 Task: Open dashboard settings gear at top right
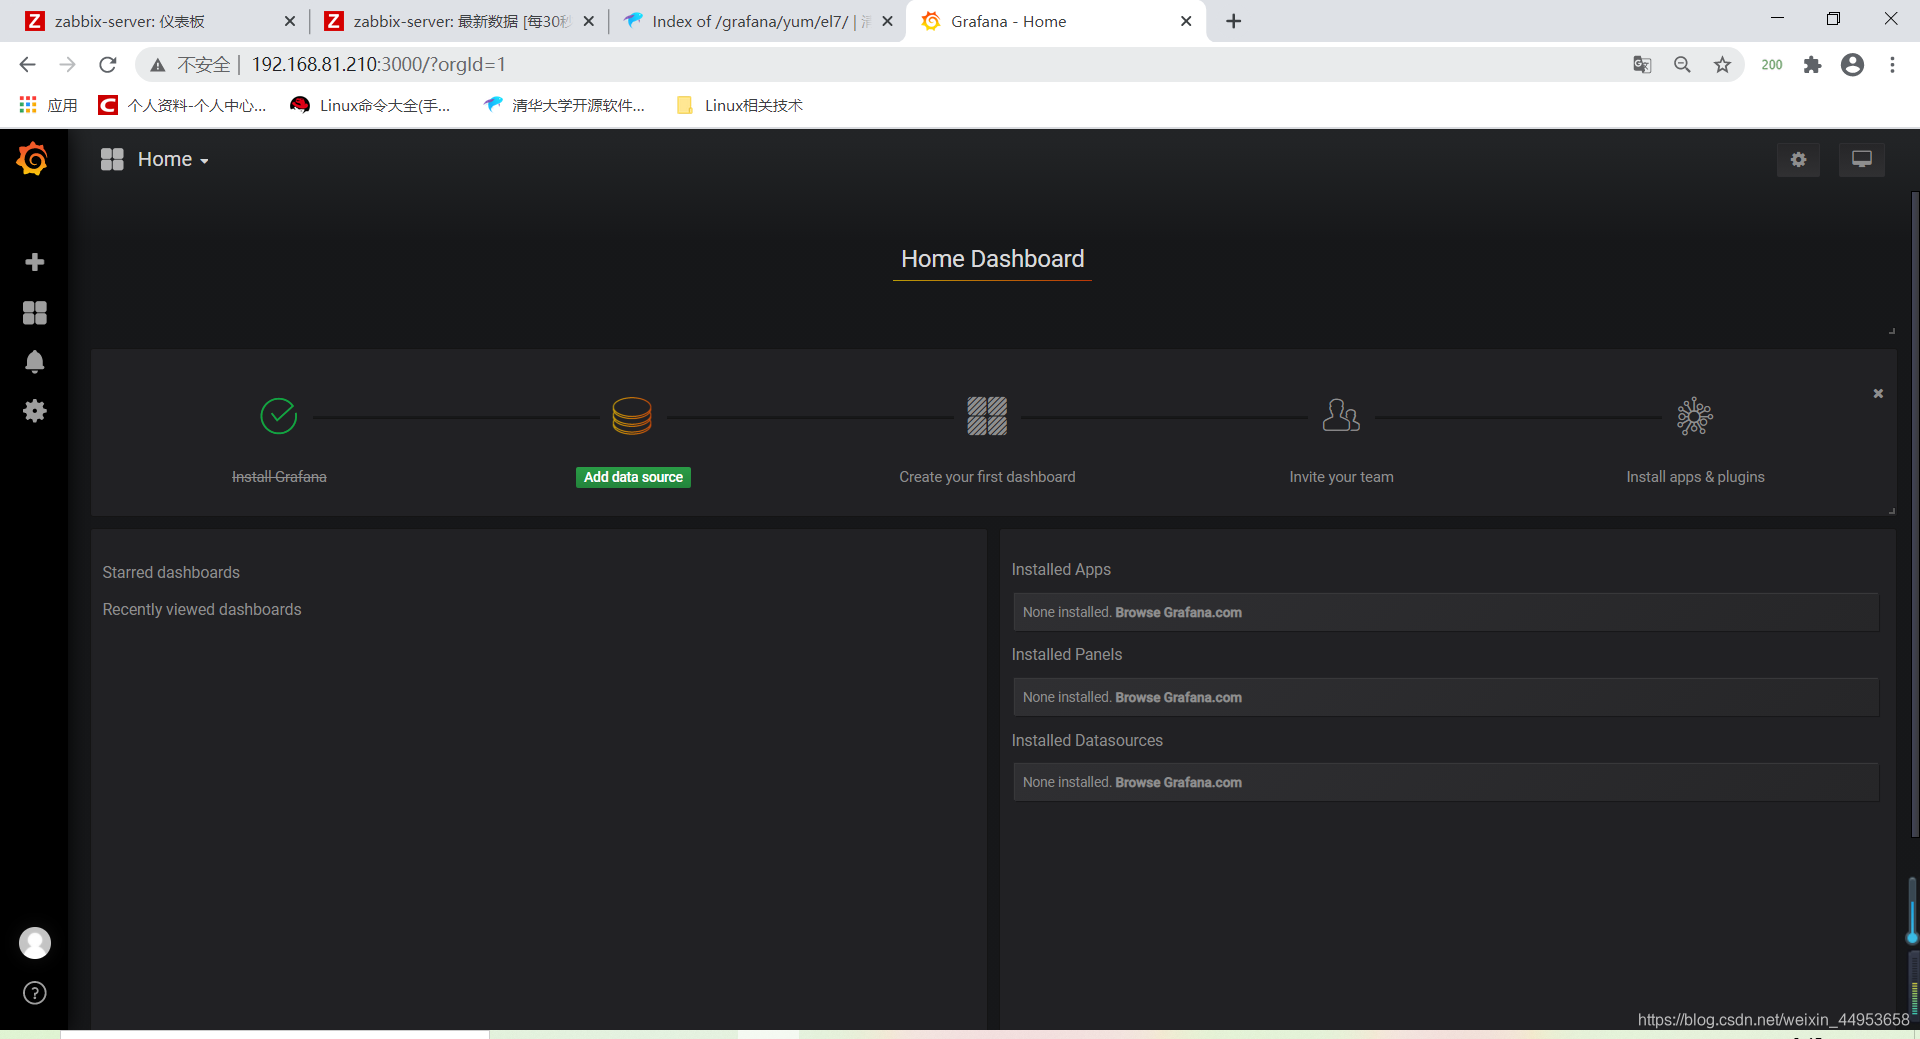[1799, 160]
